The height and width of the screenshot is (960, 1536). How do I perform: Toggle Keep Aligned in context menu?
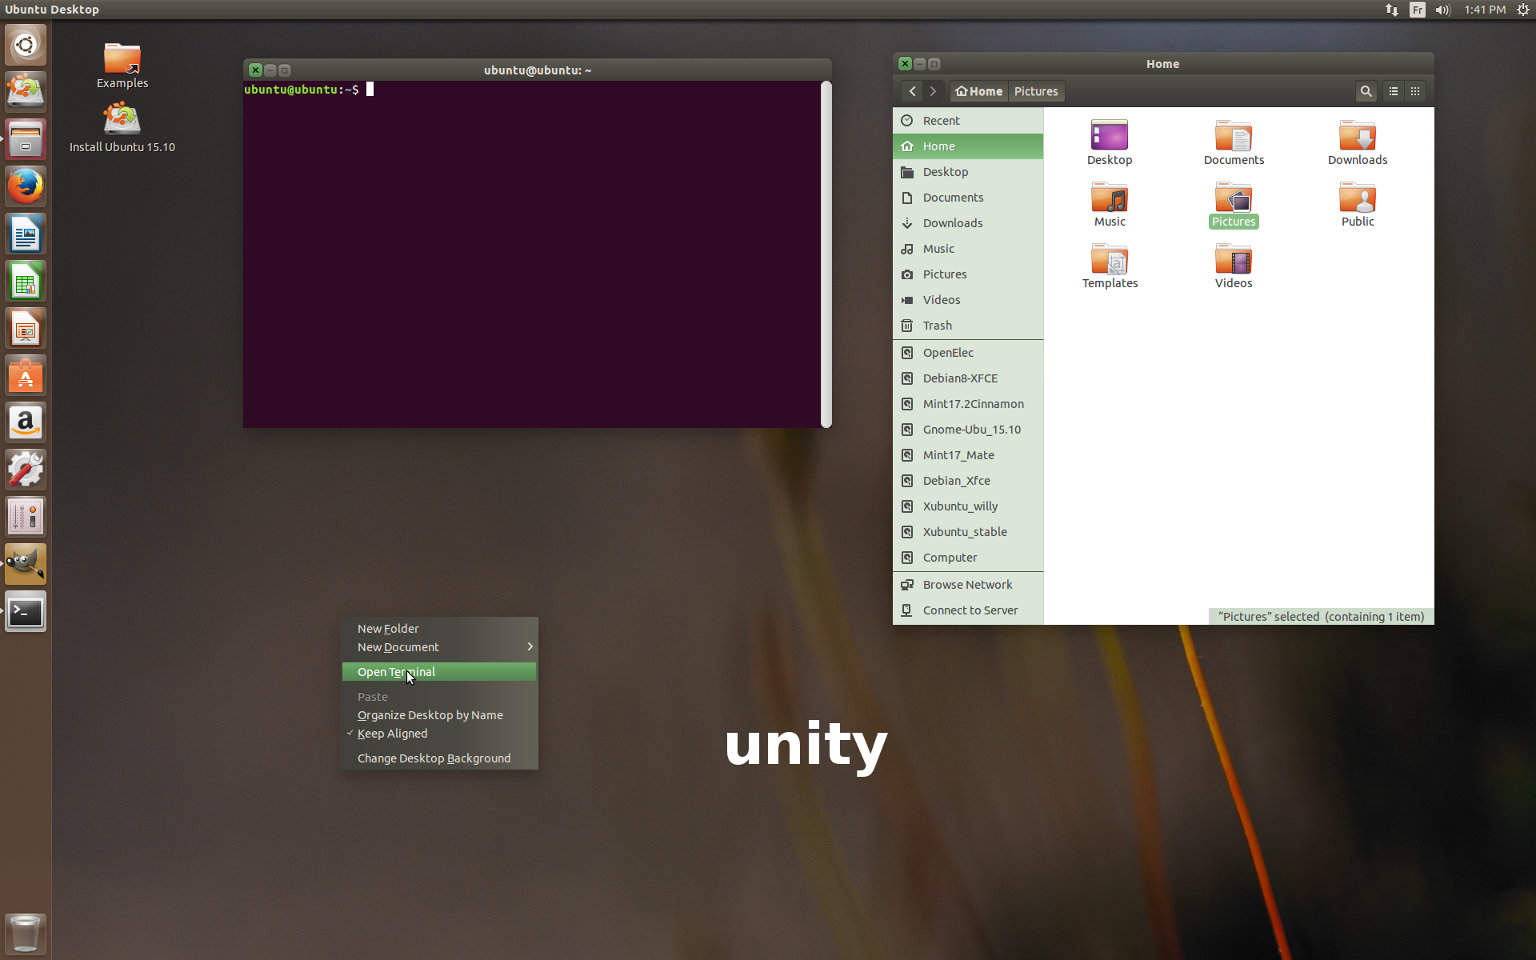pyautogui.click(x=439, y=733)
